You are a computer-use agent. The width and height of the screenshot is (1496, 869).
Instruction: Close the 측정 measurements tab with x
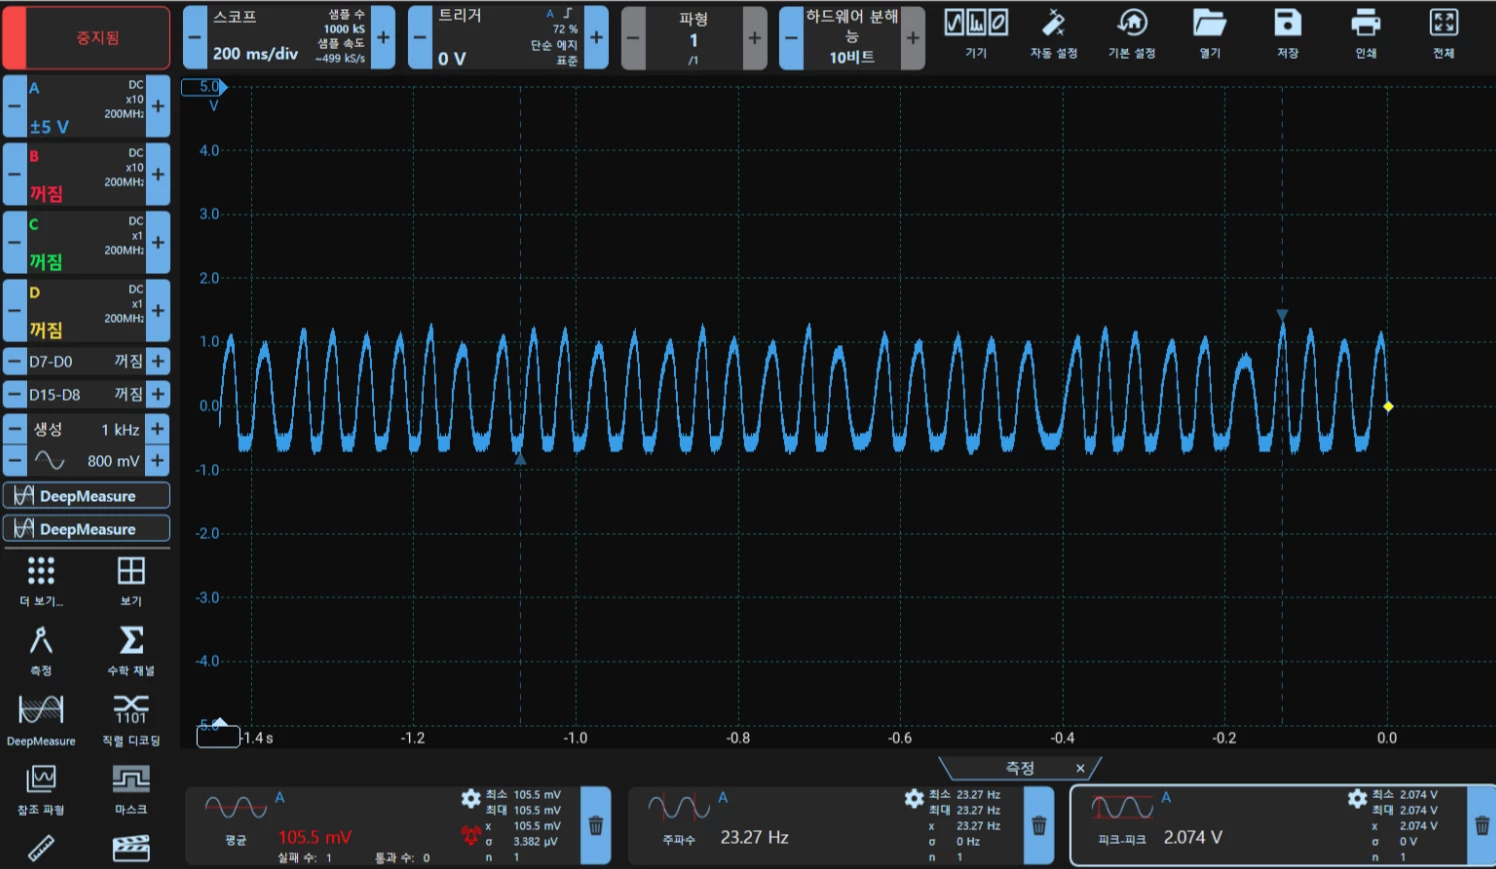[x=1080, y=768]
